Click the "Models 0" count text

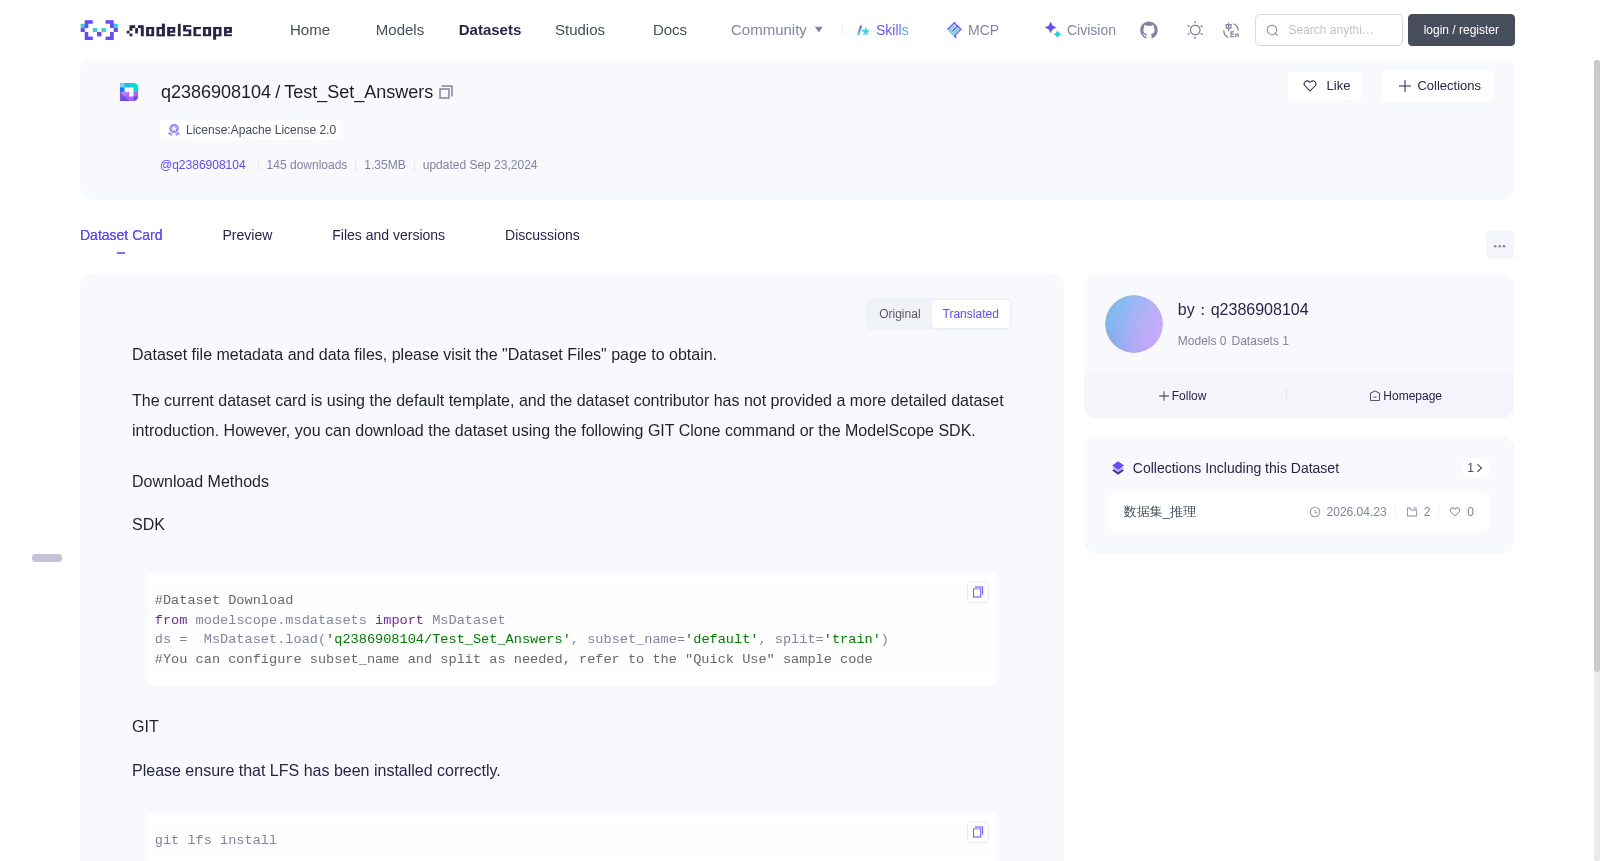[1202, 341]
